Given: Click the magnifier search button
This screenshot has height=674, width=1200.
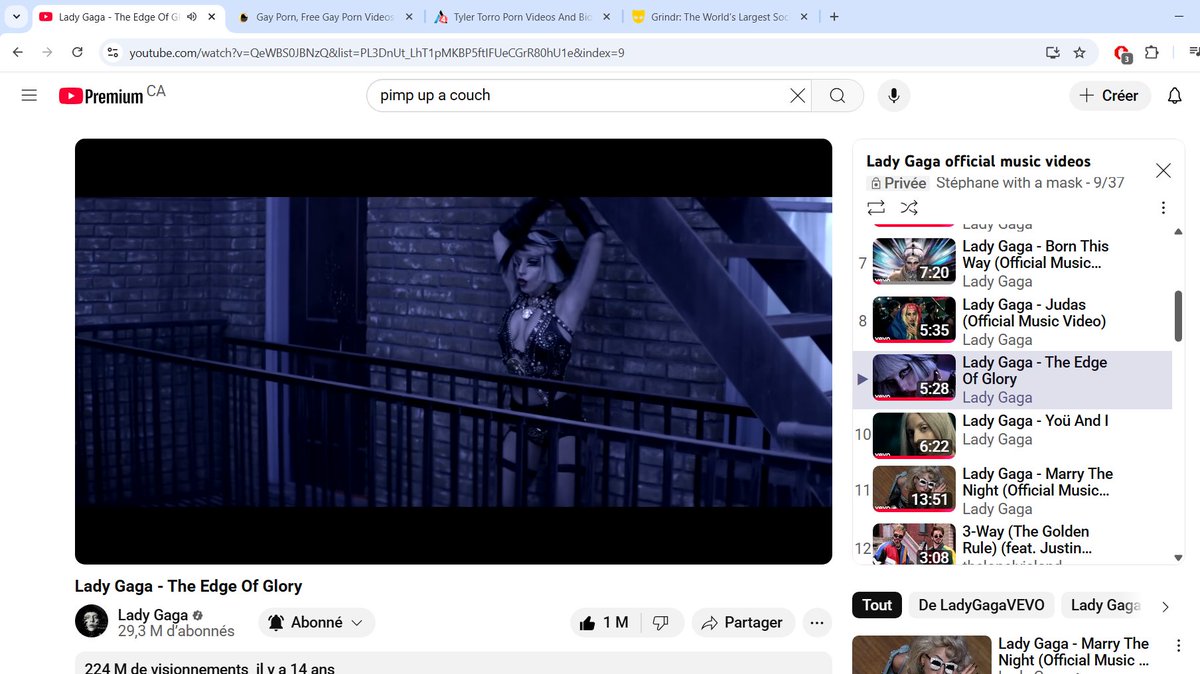Looking at the screenshot, I should (838, 96).
